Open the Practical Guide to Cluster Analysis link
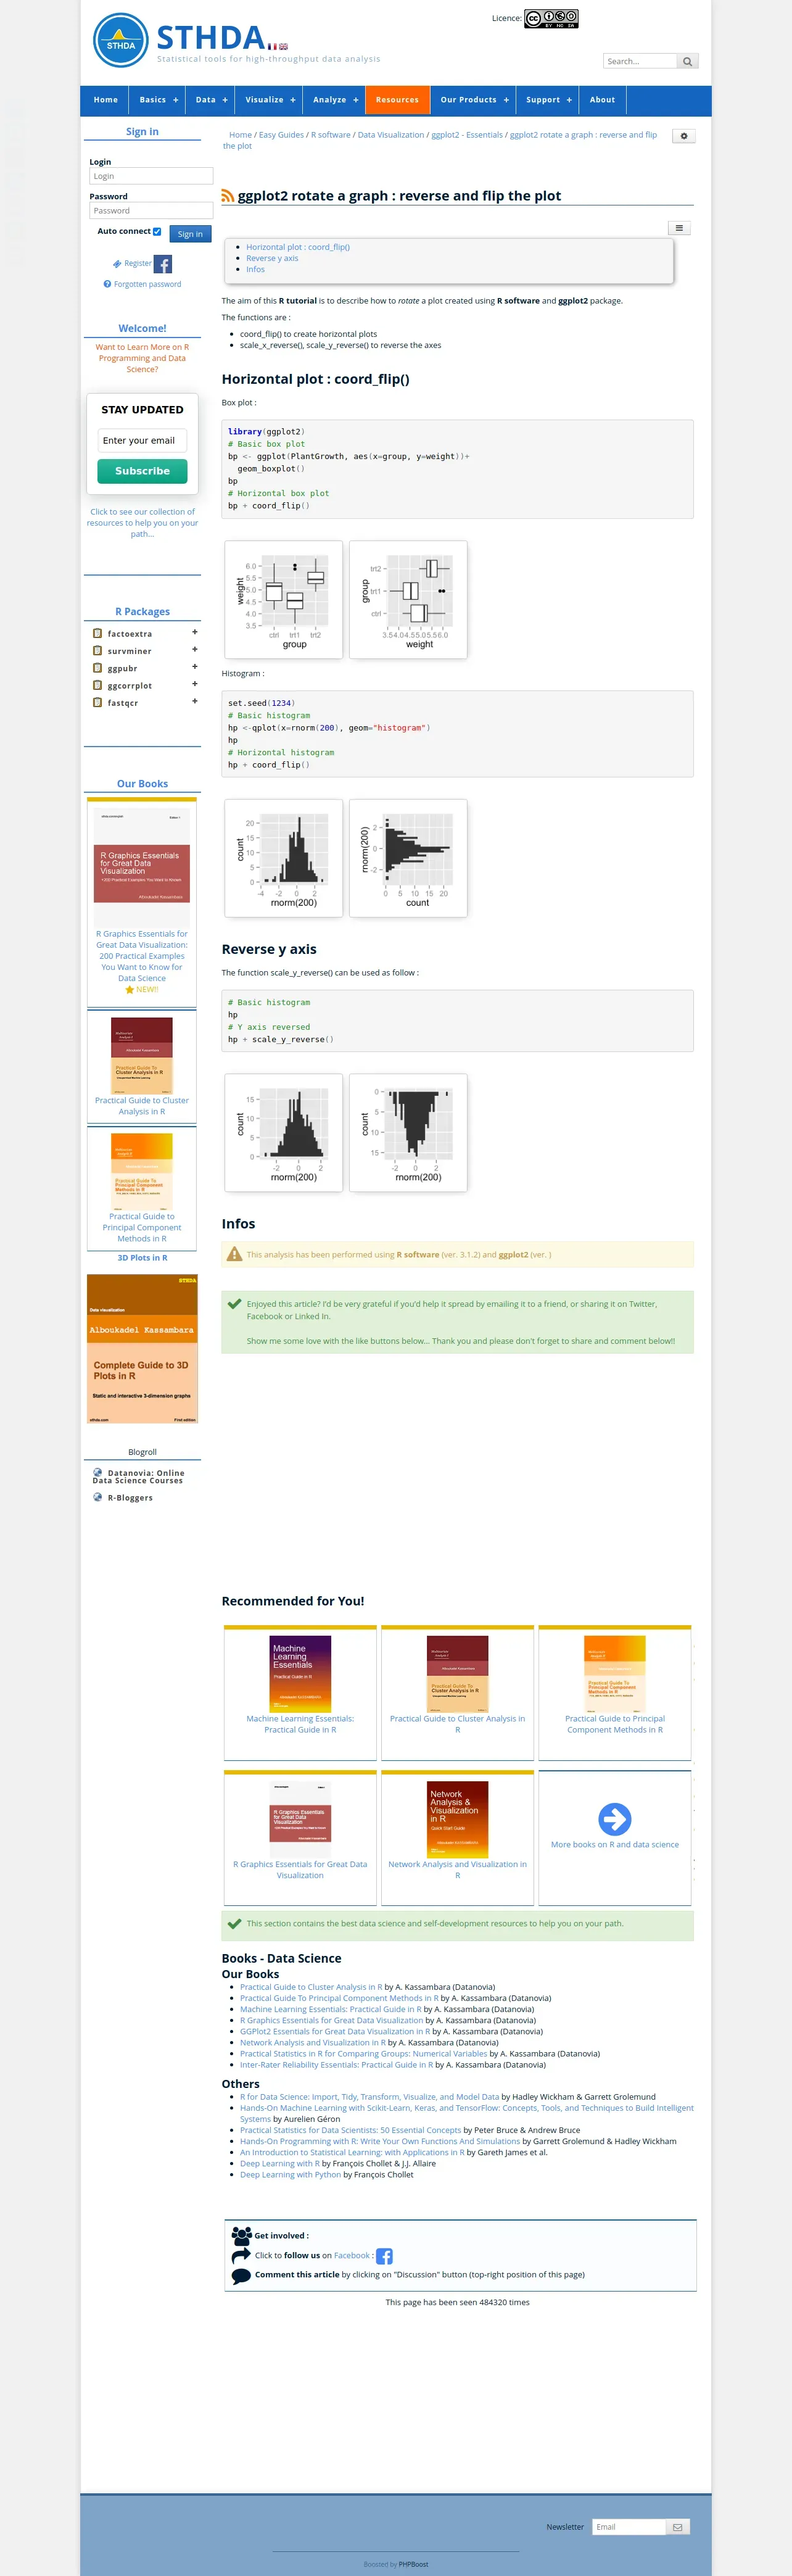Image resolution: width=792 pixels, height=2576 pixels. 311,1987
